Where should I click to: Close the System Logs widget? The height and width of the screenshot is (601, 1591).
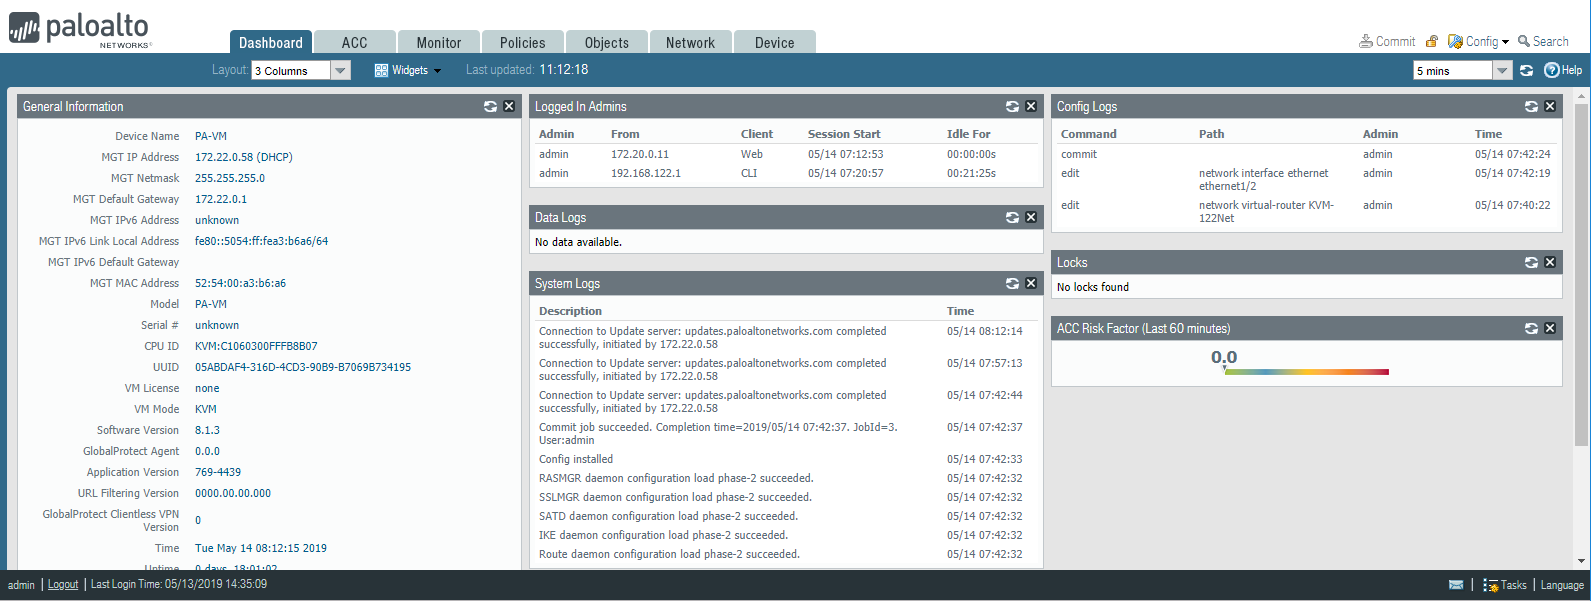(x=1031, y=283)
